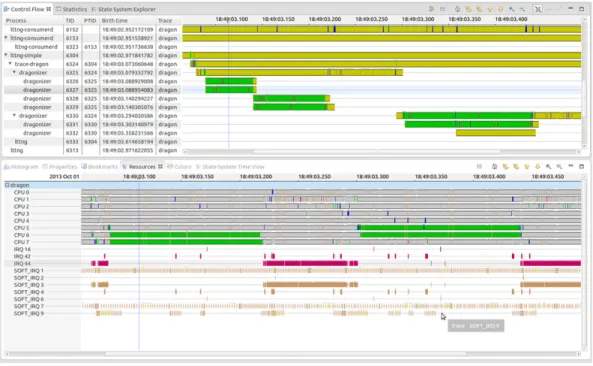Select CPU 7 in Resources view
Screen dimensions: 593x366
tap(22, 242)
